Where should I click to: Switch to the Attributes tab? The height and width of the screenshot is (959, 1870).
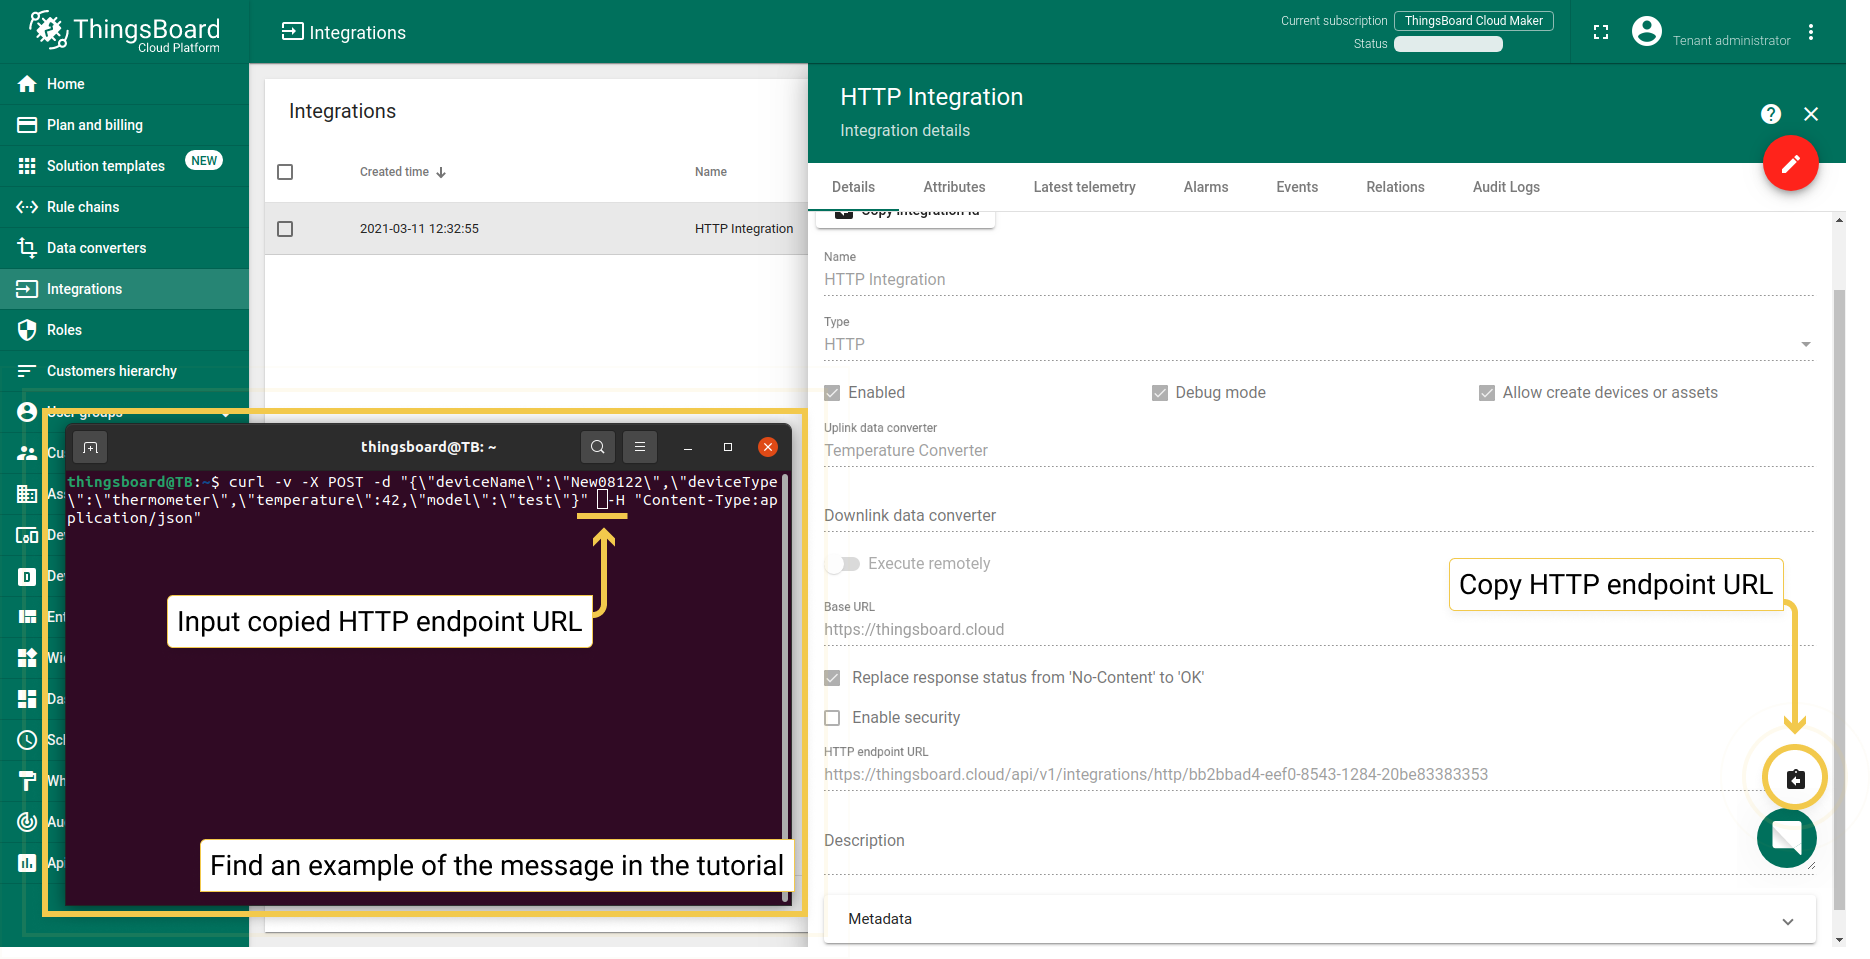(954, 187)
